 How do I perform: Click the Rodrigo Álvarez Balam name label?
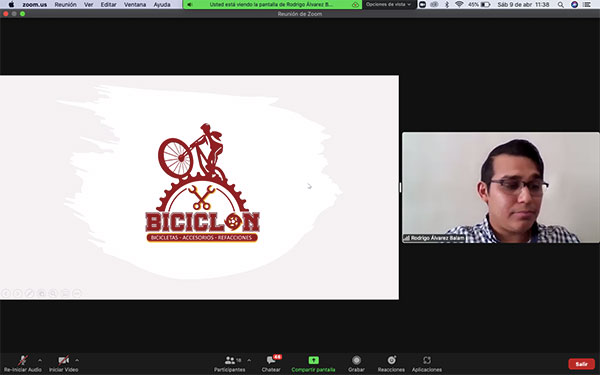tap(434, 238)
